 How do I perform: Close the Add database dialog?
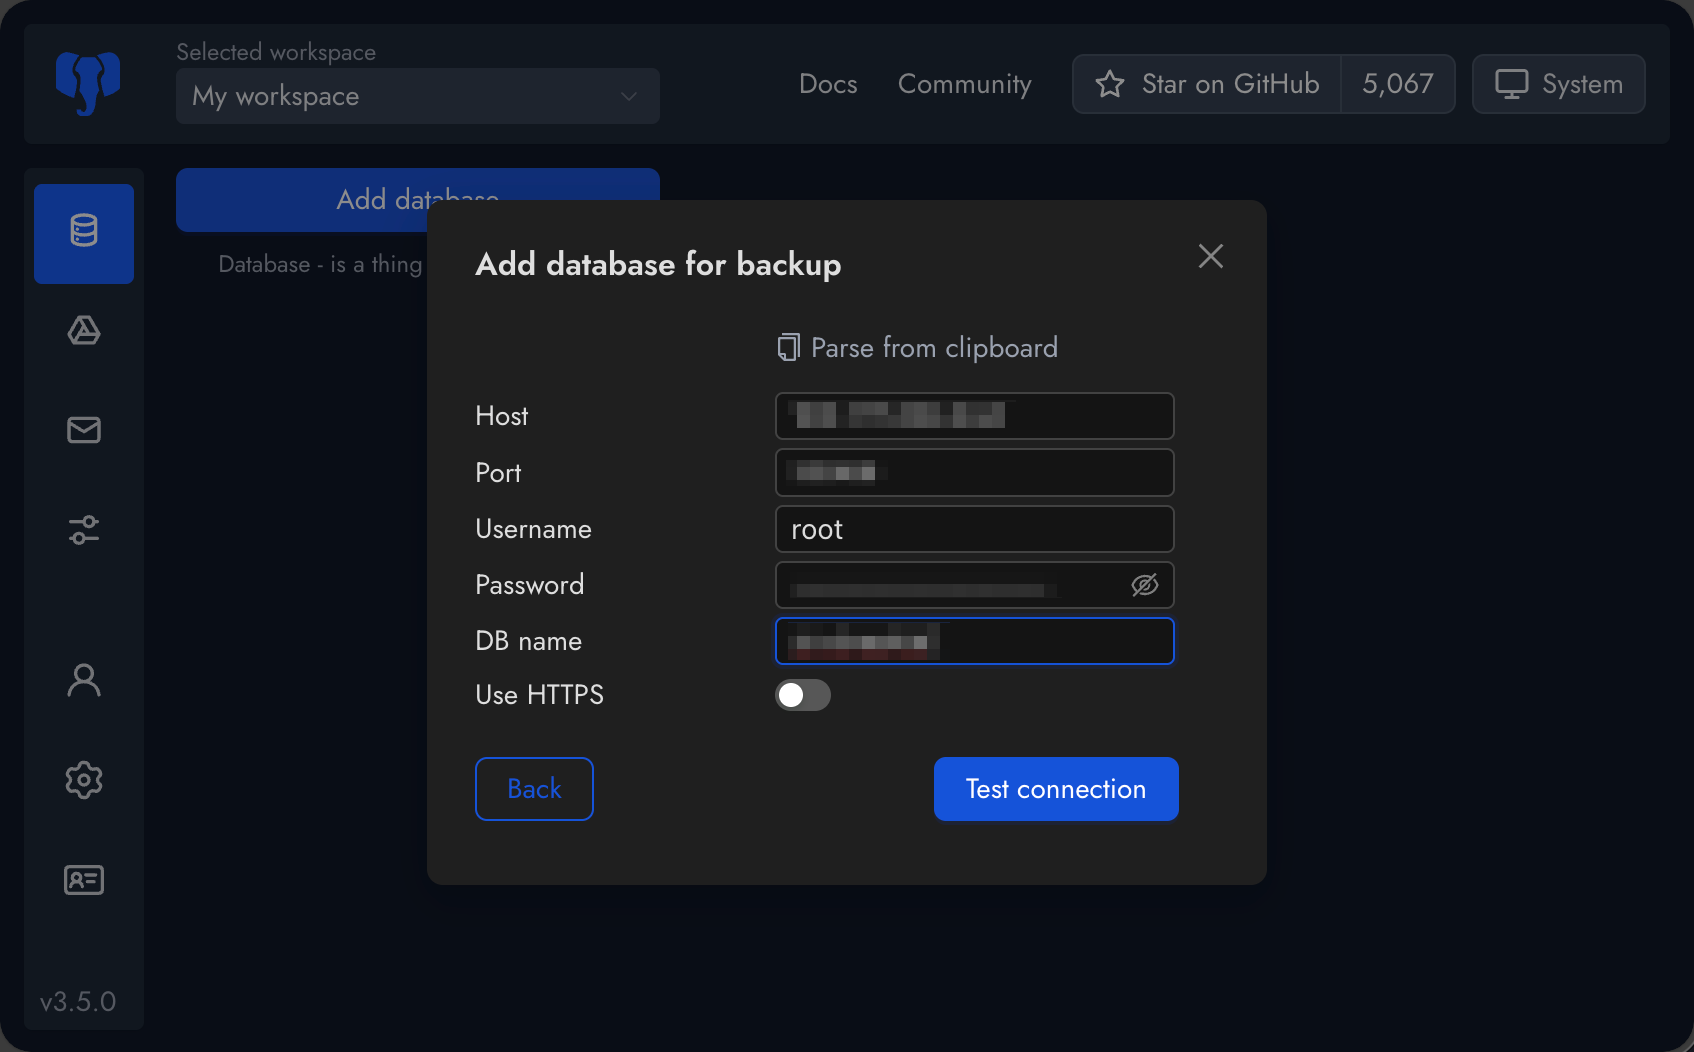1210,256
